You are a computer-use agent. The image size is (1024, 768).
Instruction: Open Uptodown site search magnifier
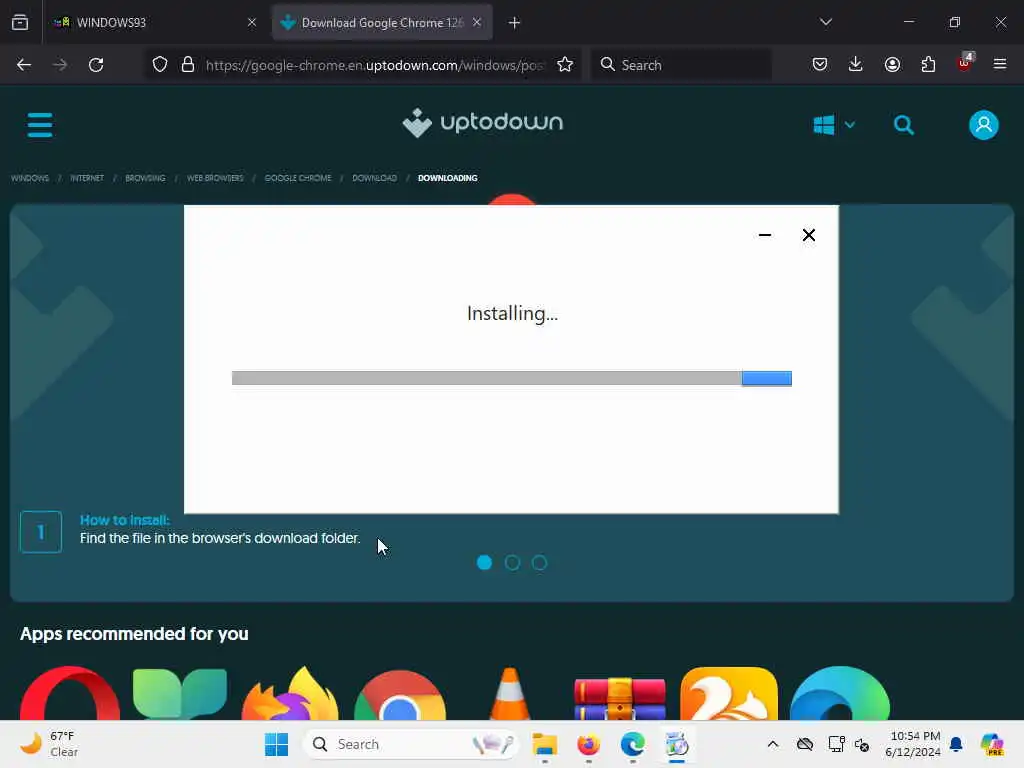pos(904,125)
